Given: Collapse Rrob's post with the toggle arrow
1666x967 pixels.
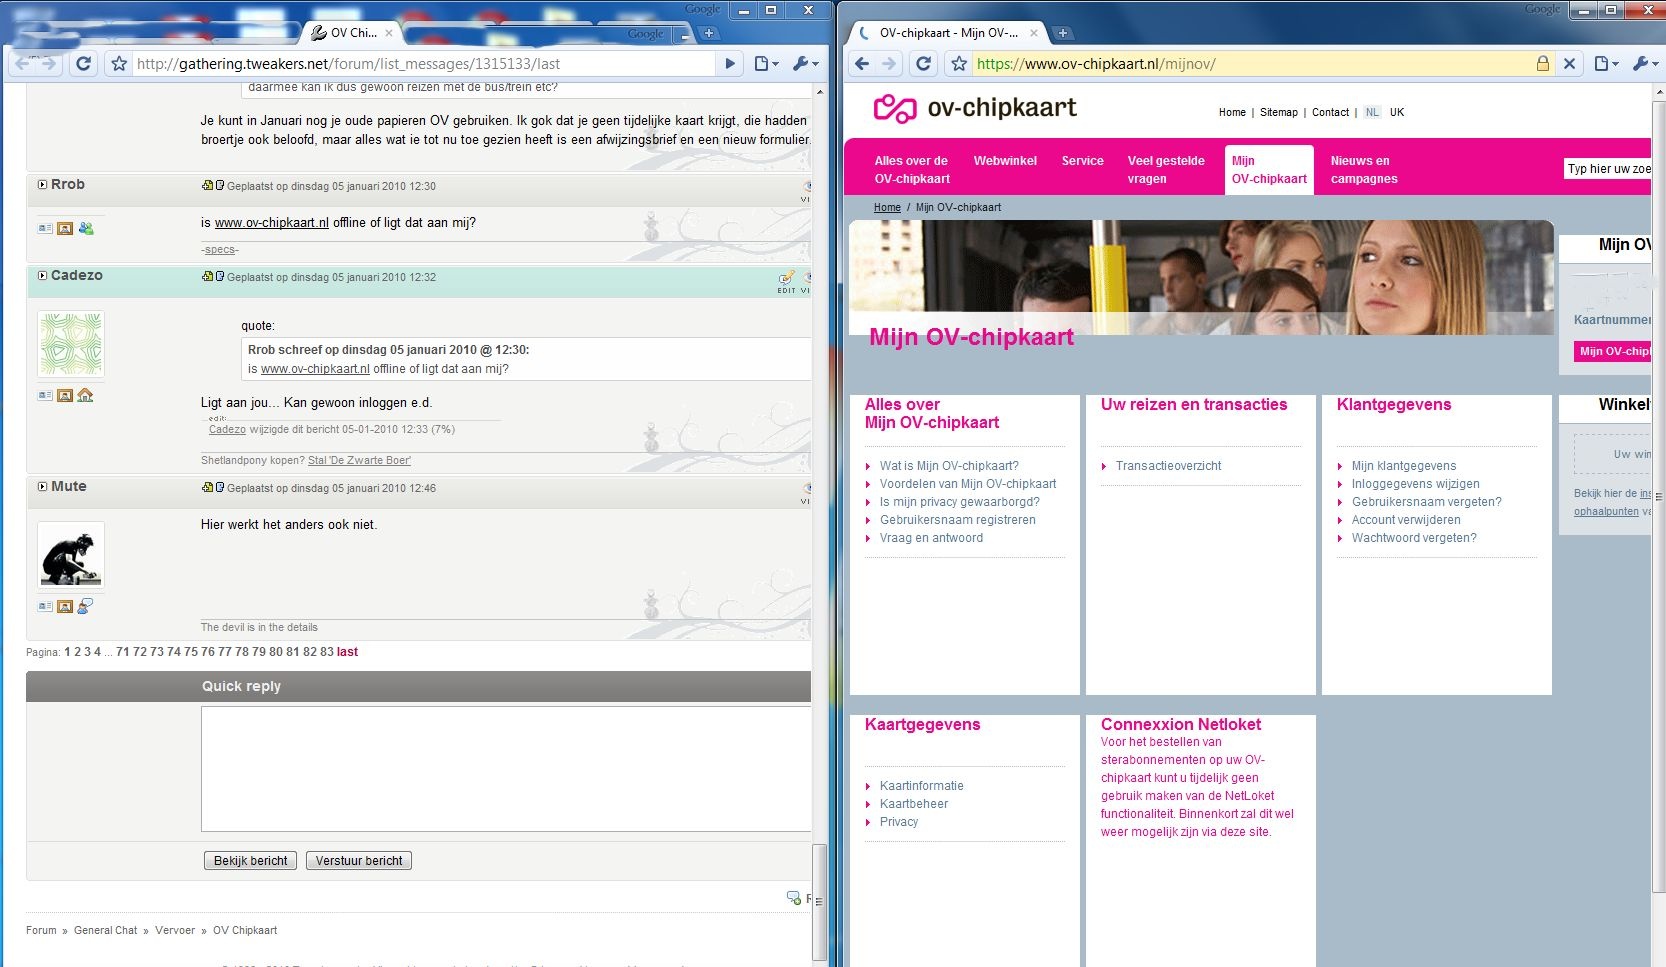Looking at the screenshot, I should 43,185.
